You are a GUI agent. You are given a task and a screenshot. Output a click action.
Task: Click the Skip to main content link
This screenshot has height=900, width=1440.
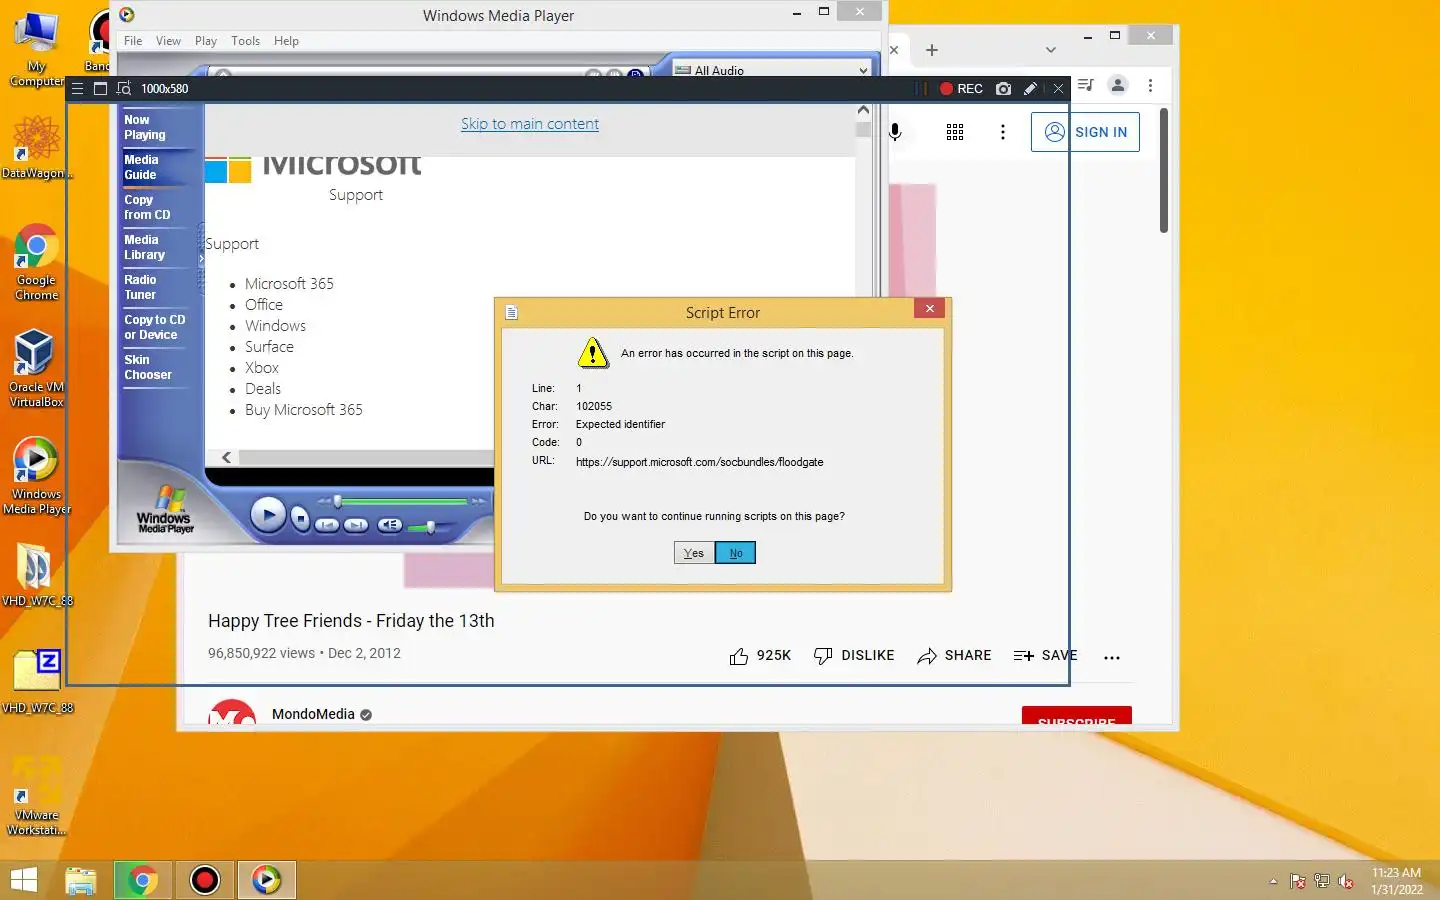pyautogui.click(x=530, y=124)
